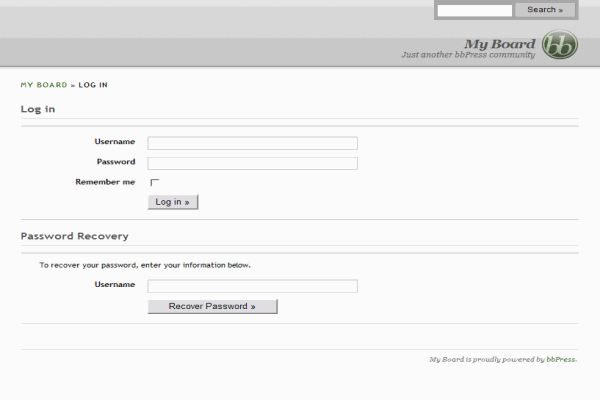Open the bbPress link in footer
Image resolution: width=600 pixels, height=400 pixels.
coord(561,359)
